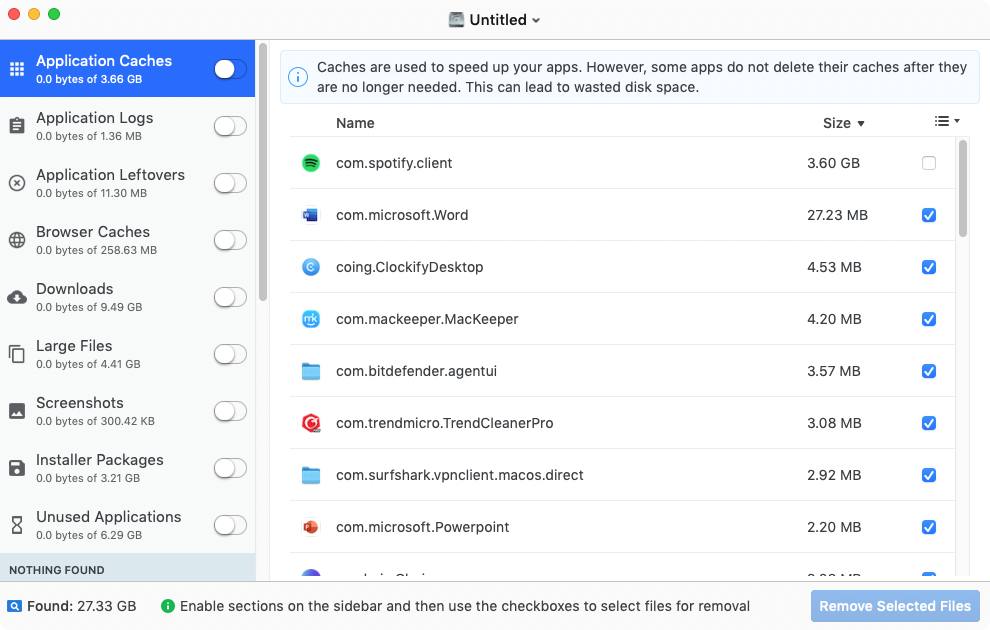Click the Downloads cloud icon
Viewport: 990px width, 630px height.
17,297
